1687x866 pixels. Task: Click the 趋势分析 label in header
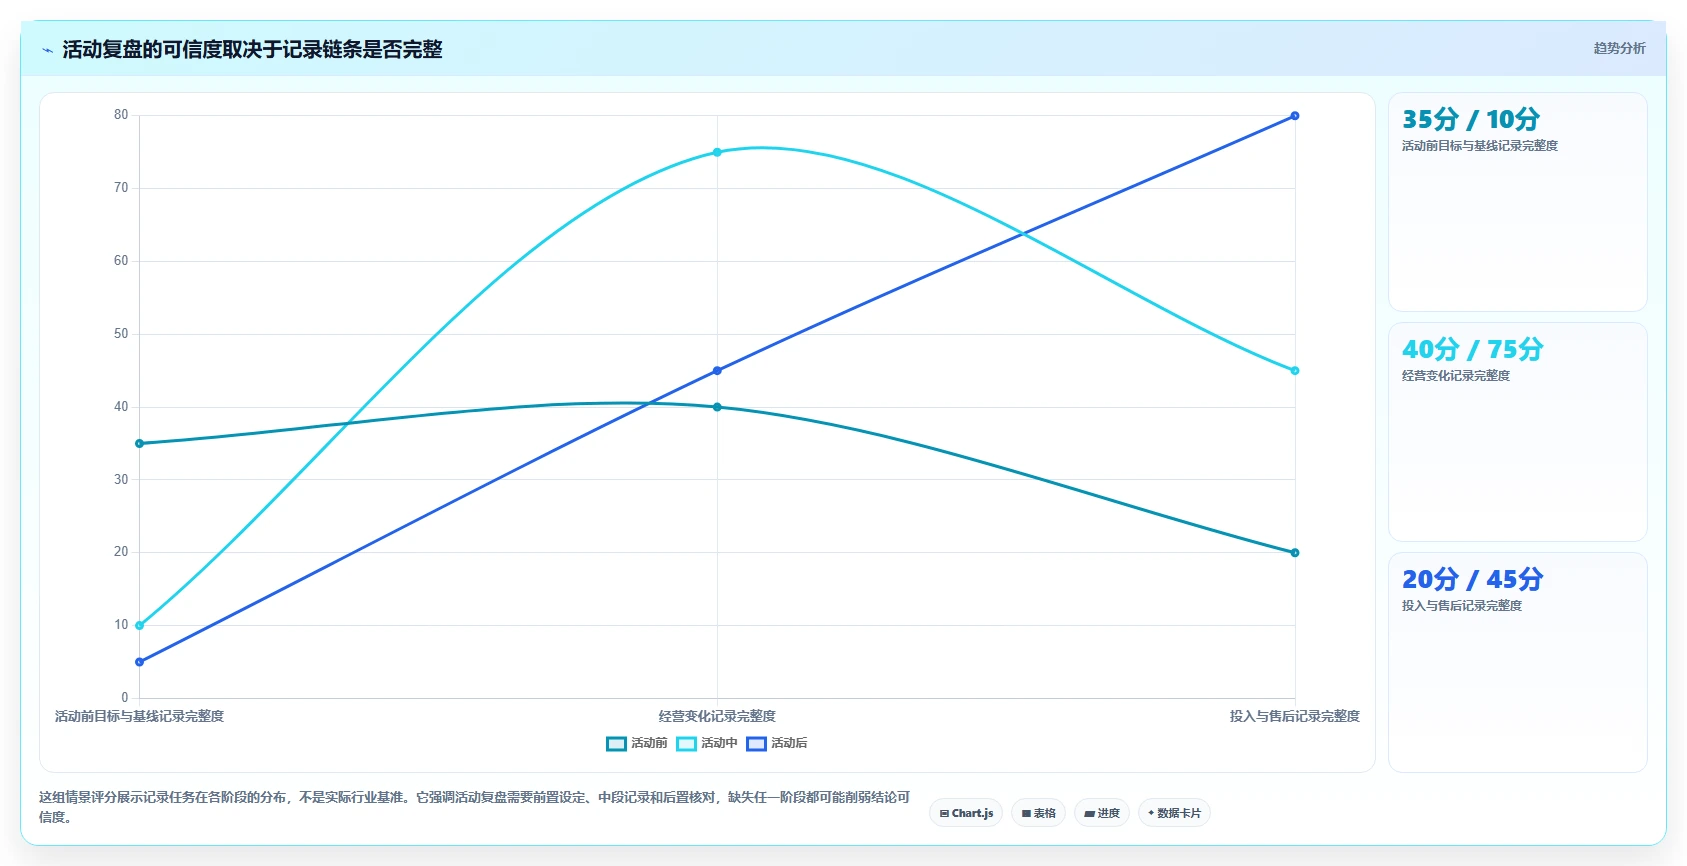pyautogui.click(x=1619, y=48)
